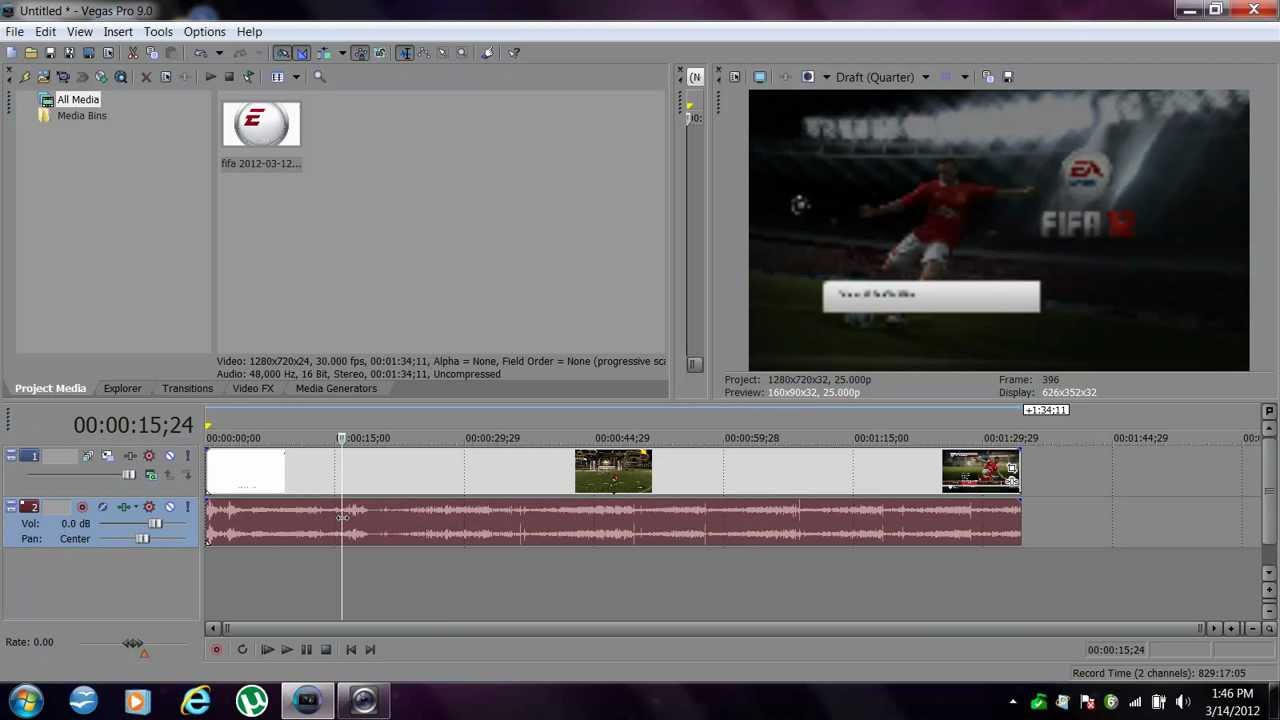1280x720 pixels.
Task: Save project with floppy disk icon
Action: [50, 53]
